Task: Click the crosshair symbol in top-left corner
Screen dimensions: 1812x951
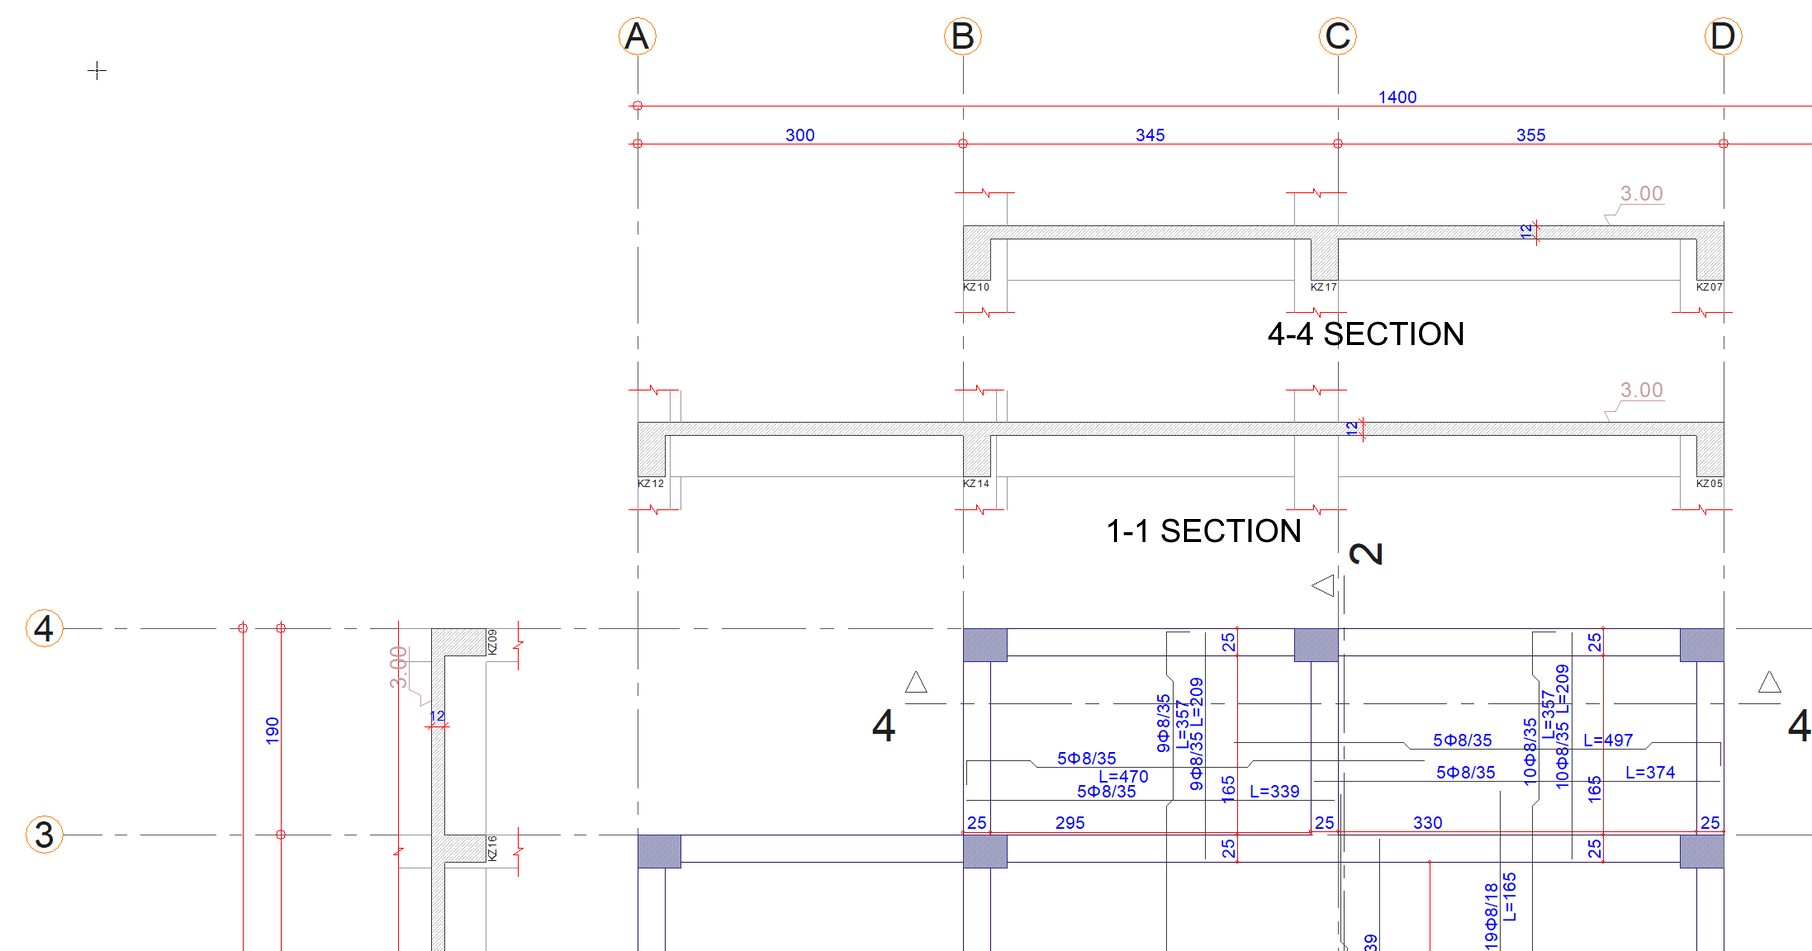Action: (97, 71)
